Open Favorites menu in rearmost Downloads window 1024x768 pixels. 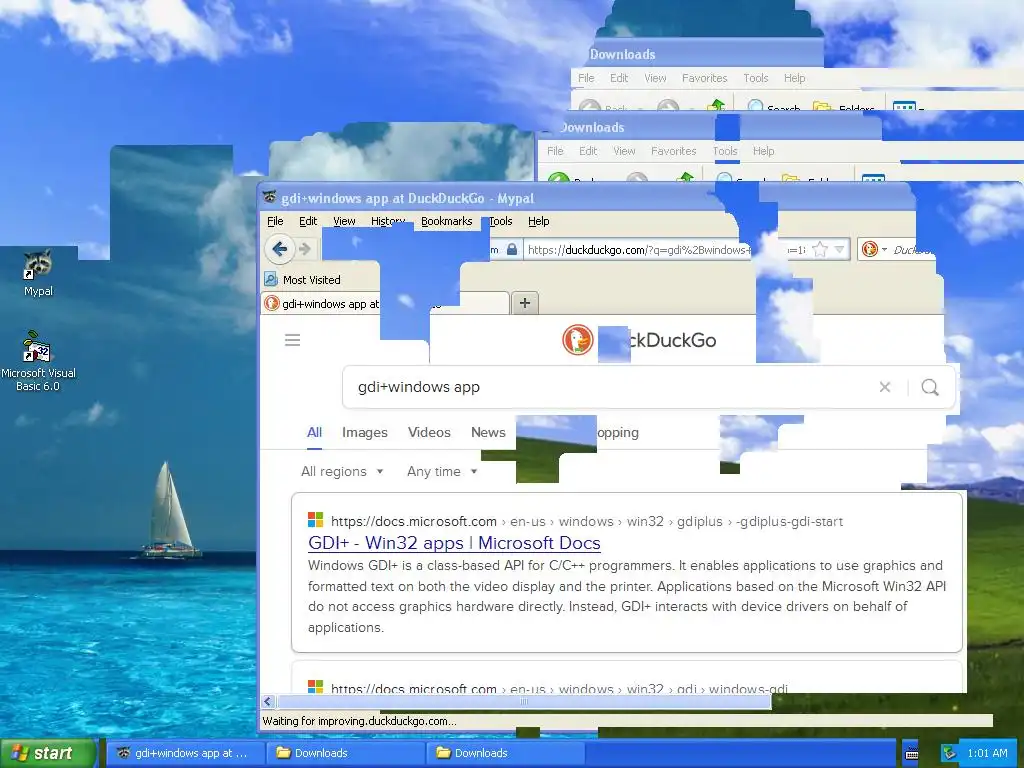[x=704, y=78]
